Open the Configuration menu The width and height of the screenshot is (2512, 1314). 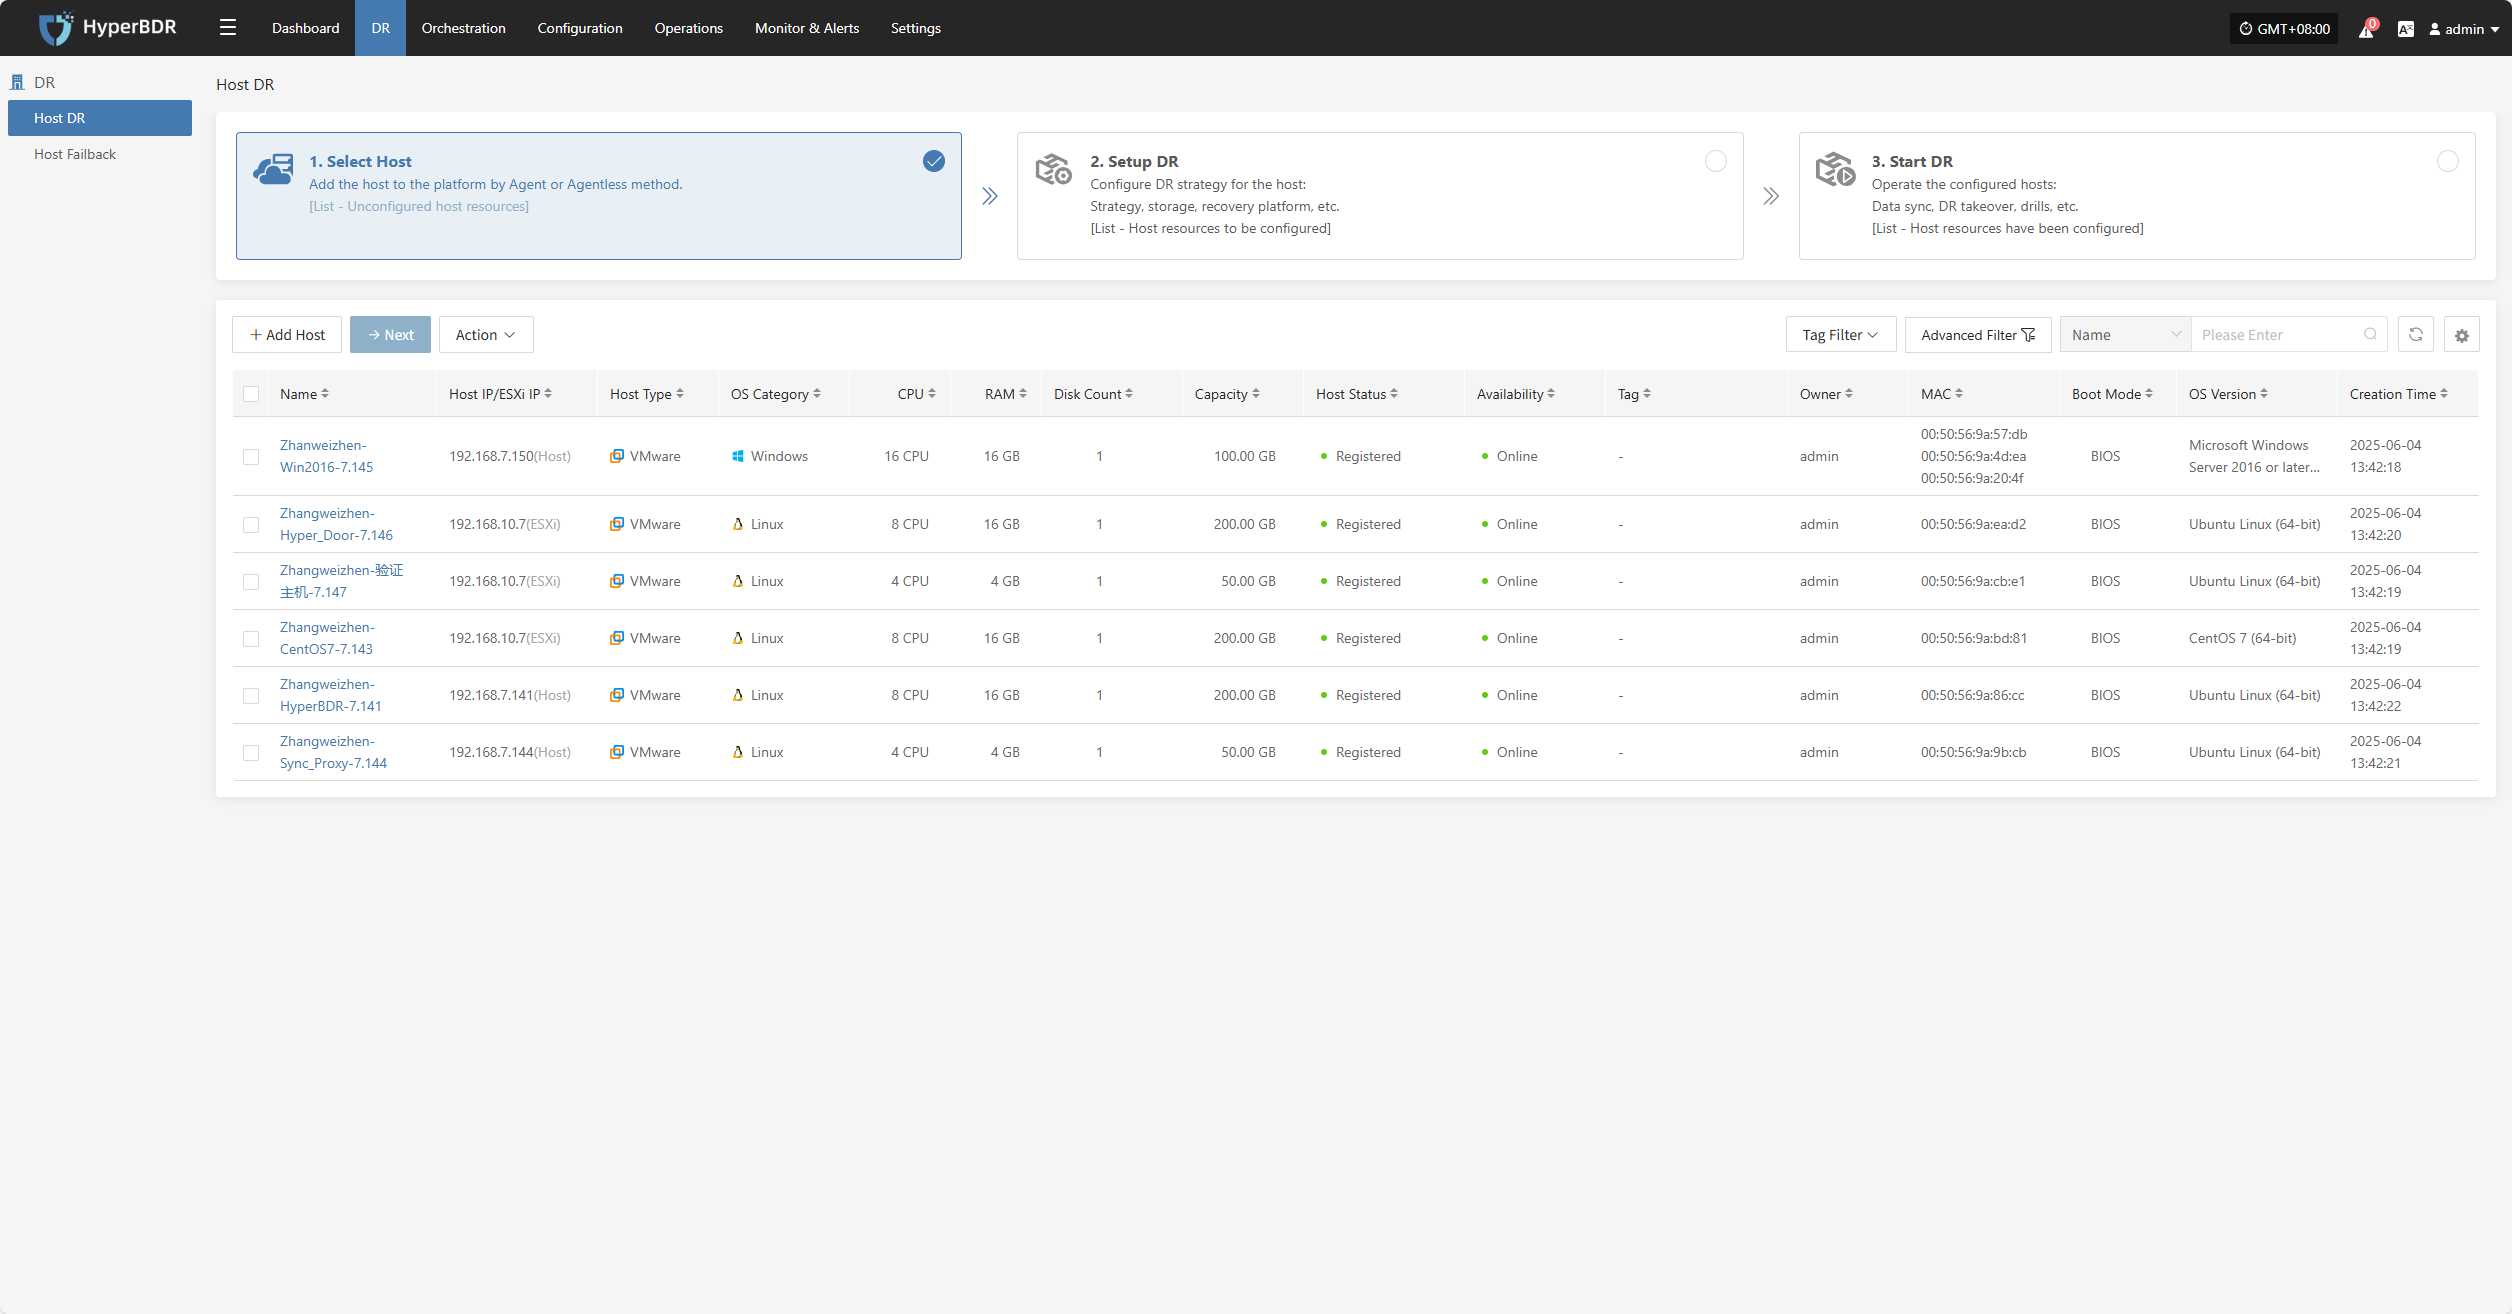coord(580,28)
